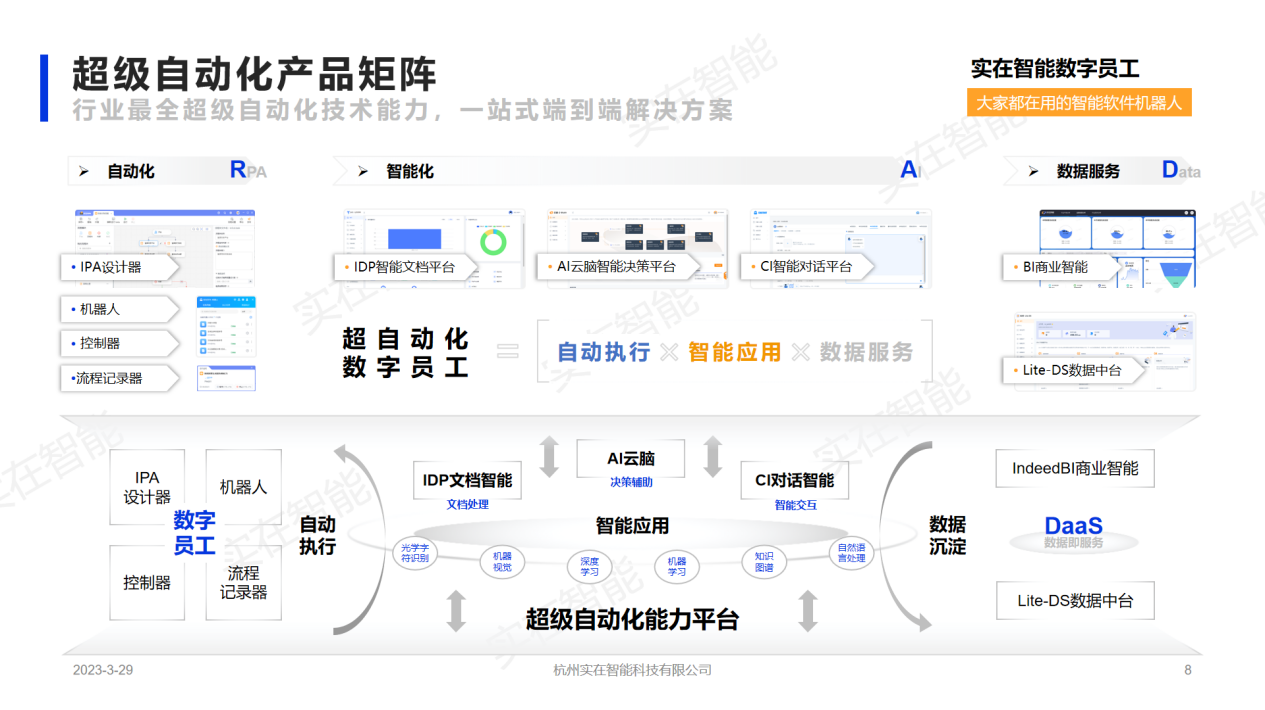Click the AI logo in the 智能化 header
This screenshot has width=1265, height=710.
coord(908,170)
